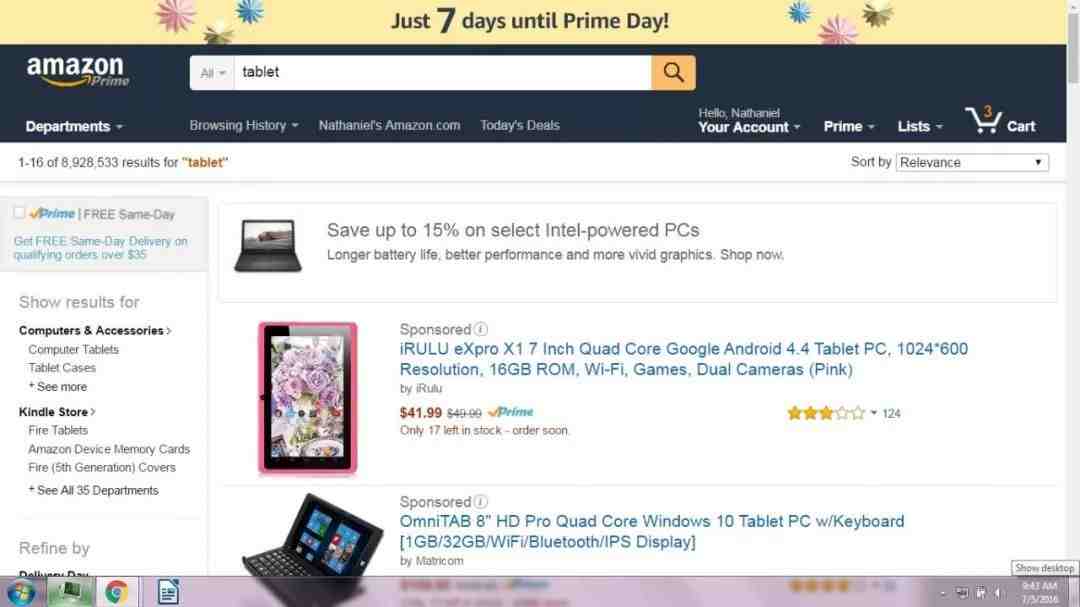Open the Sort by Relevance dropdown
This screenshot has height=607, width=1080.
click(x=972, y=163)
